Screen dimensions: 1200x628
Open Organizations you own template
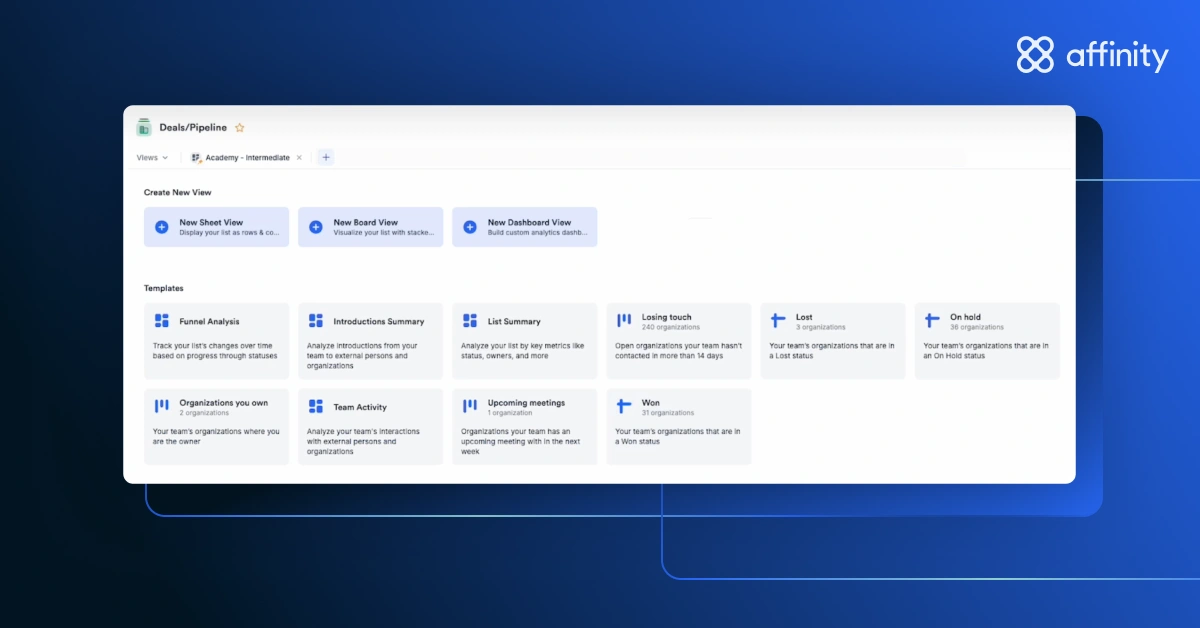tap(216, 427)
